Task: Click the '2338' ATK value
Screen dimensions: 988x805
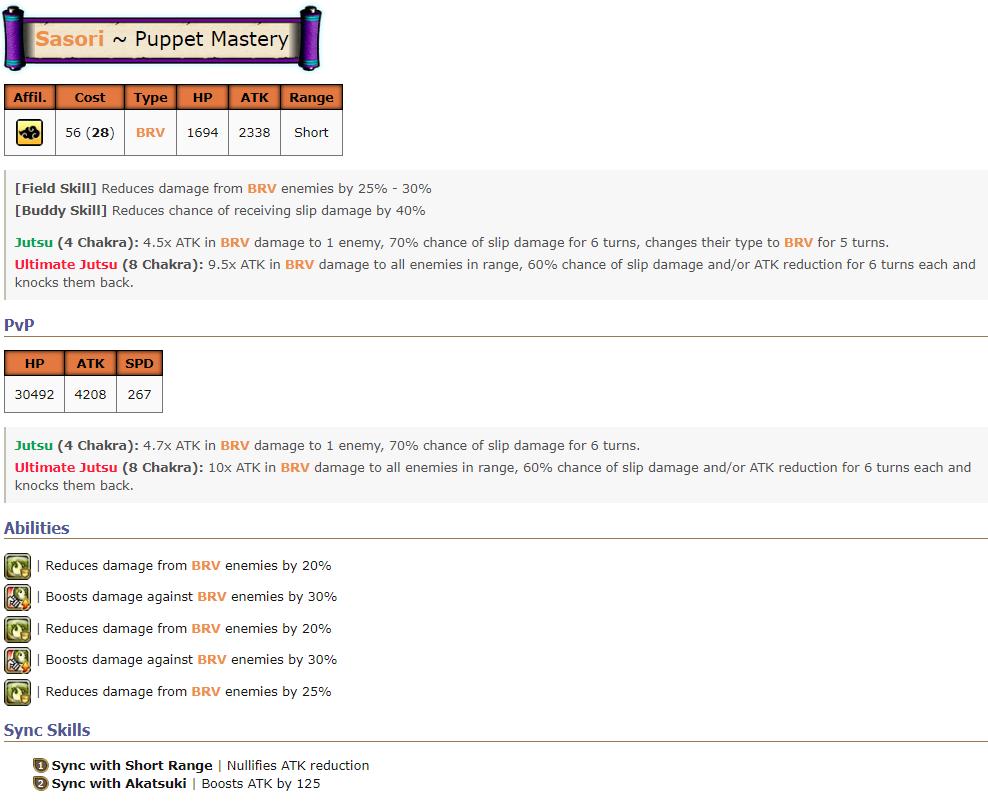Action: pyautogui.click(x=254, y=132)
